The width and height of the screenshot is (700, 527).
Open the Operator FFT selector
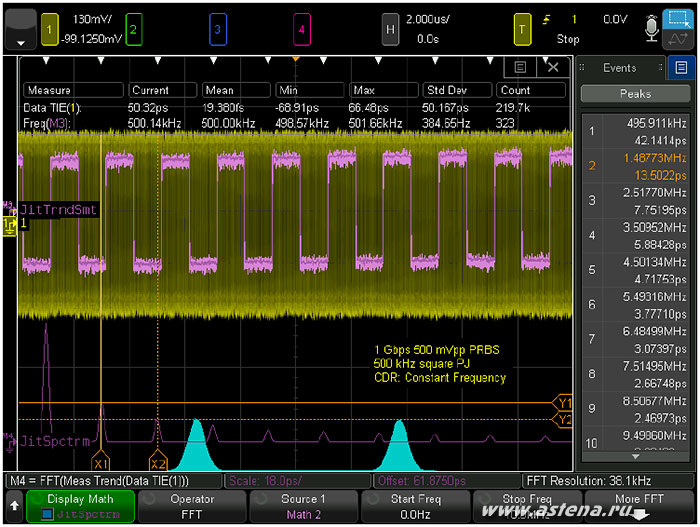pos(192,506)
